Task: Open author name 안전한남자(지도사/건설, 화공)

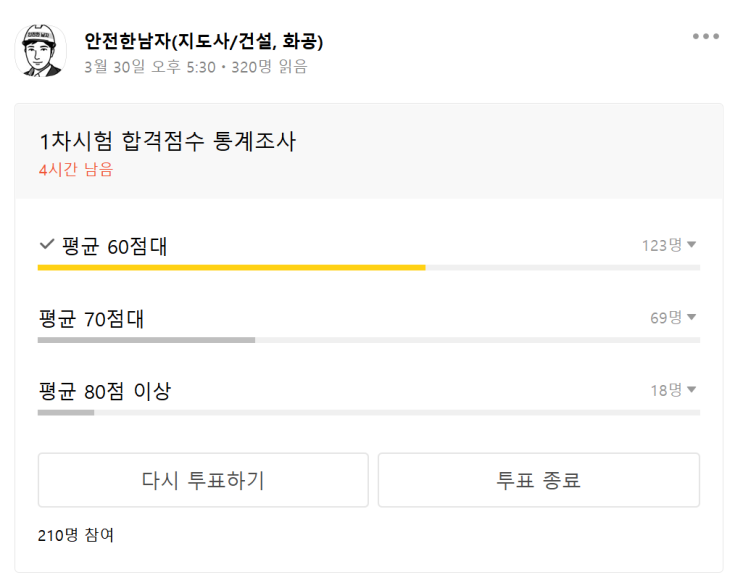Action: (x=204, y=41)
